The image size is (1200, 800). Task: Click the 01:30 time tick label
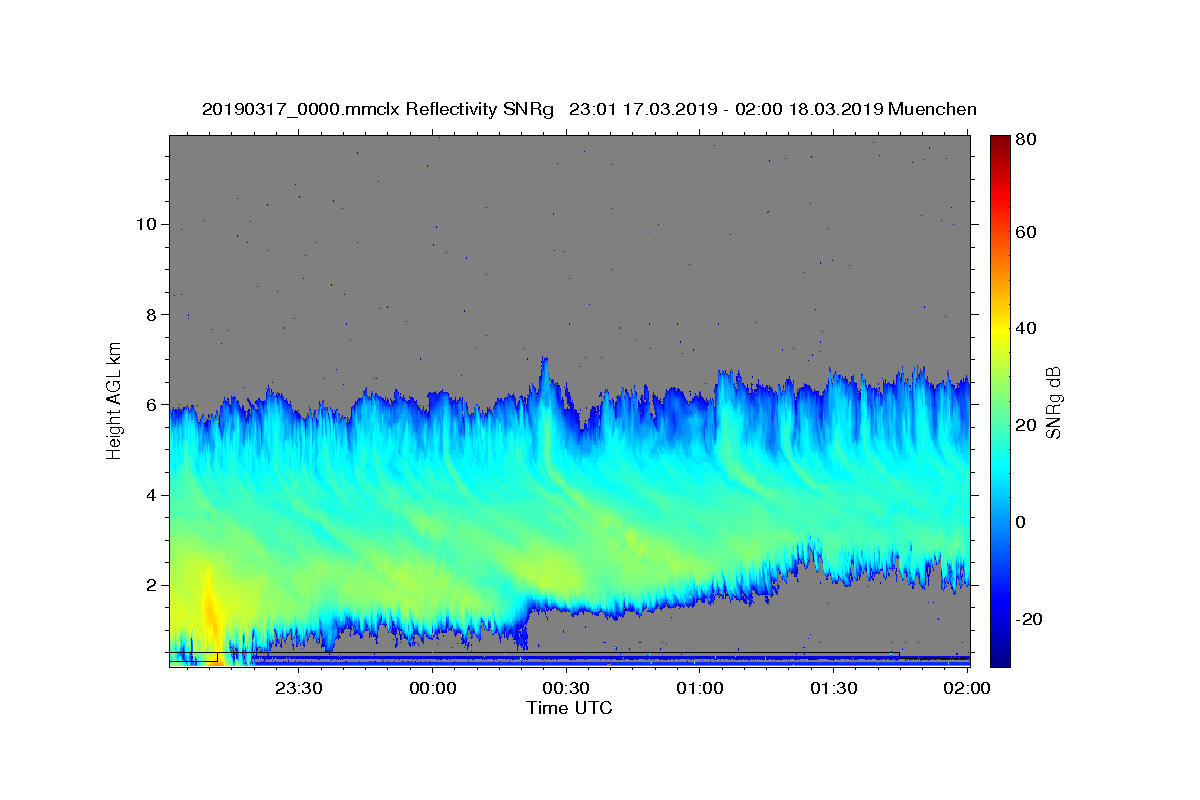pyautogui.click(x=834, y=688)
